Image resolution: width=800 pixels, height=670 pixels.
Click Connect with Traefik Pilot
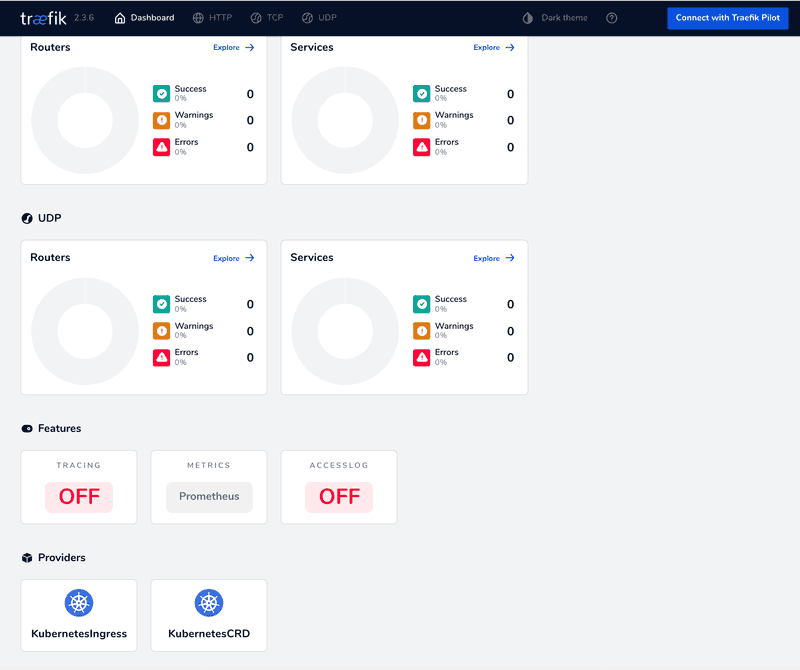point(727,18)
